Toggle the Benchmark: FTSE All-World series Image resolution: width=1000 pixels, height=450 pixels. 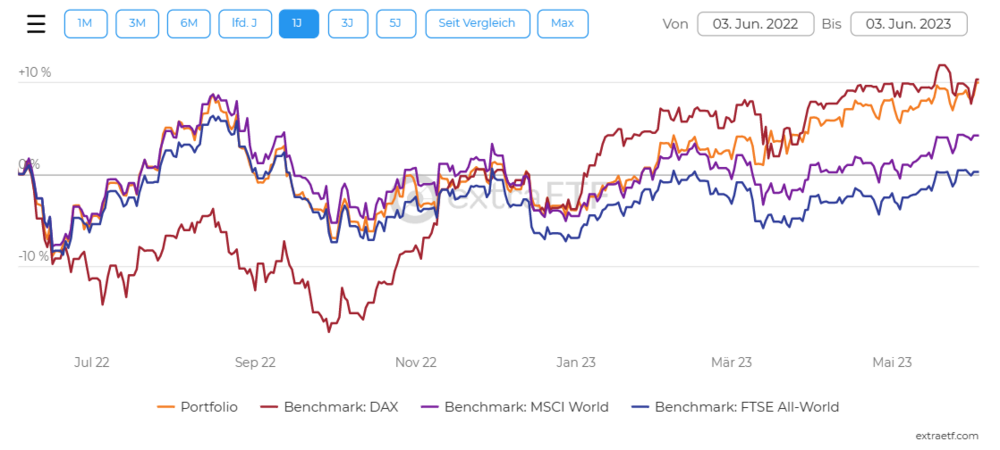pyautogui.click(x=746, y=407)
